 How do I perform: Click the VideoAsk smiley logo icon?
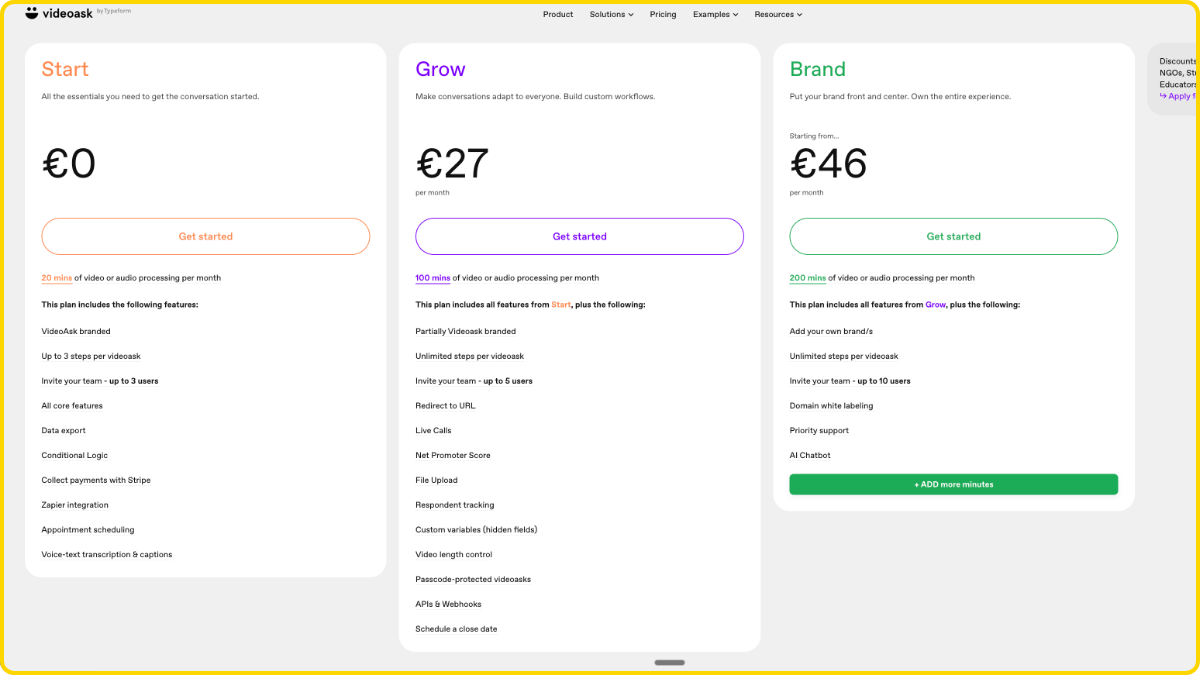(31, 13)
